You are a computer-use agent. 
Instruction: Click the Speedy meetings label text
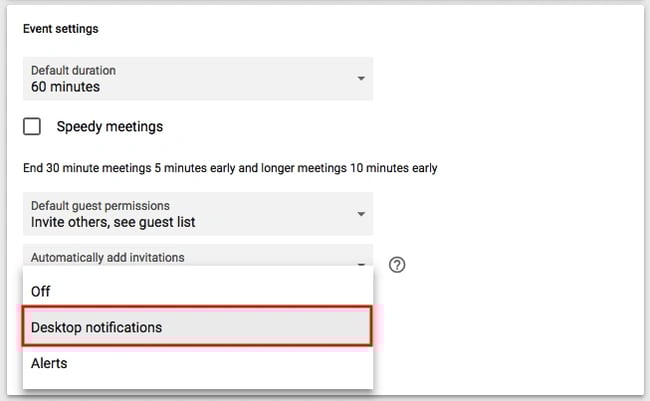click(x=109, y=127)
